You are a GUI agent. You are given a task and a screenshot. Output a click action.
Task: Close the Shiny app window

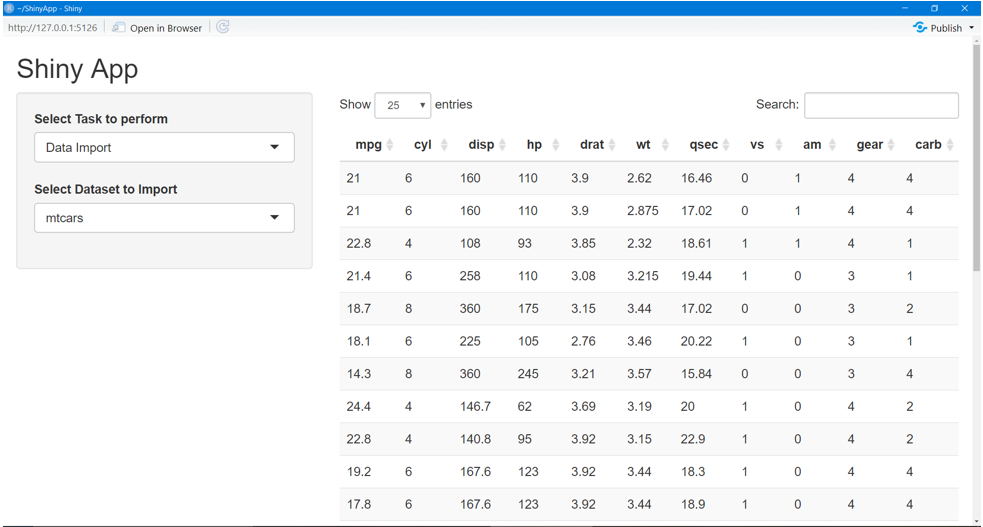(x=964, y=8)
